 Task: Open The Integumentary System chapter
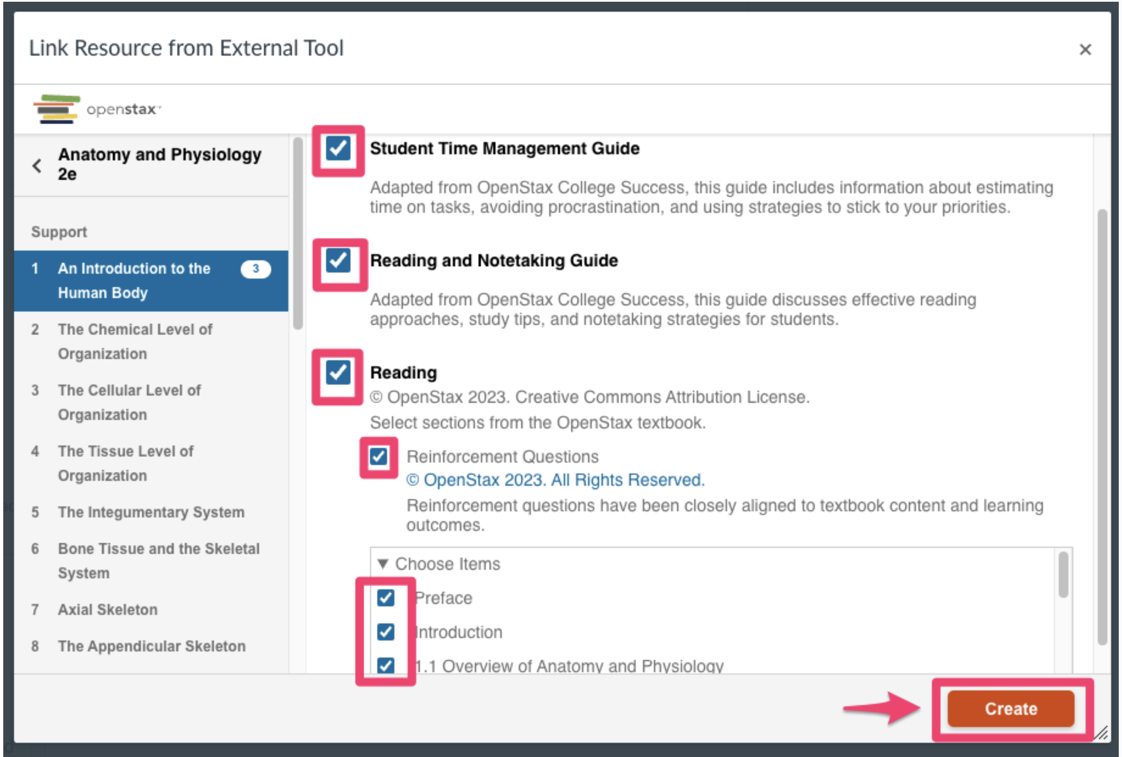pos(151,512)
